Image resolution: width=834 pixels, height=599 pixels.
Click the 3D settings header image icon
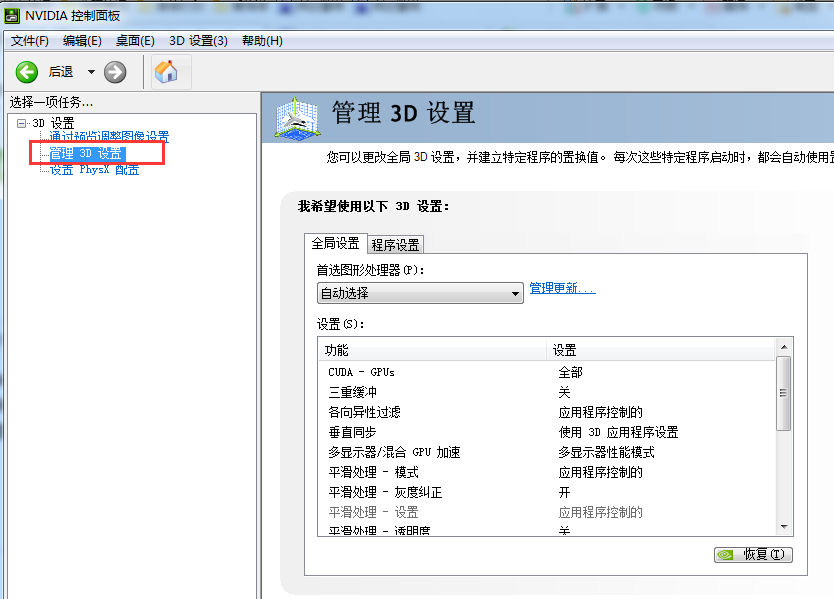click(x=297, y=119)
